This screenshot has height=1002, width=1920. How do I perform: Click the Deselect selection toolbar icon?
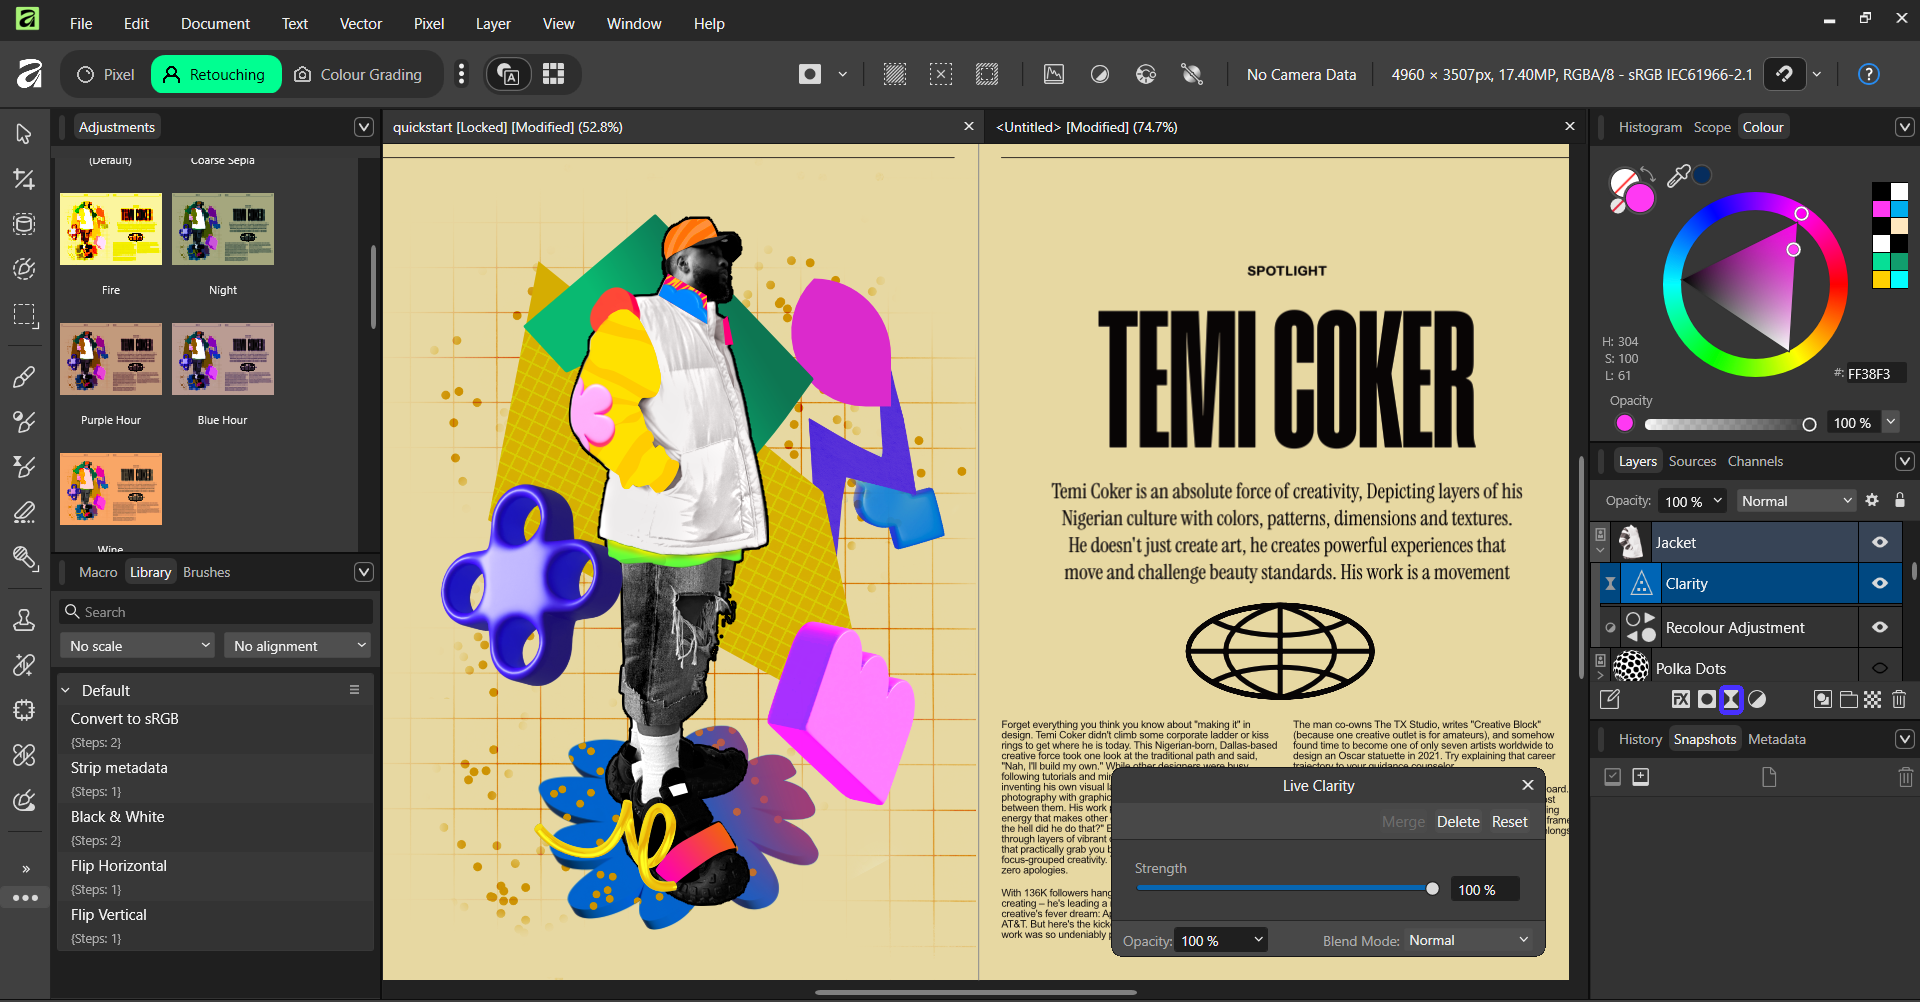point(940,74)
